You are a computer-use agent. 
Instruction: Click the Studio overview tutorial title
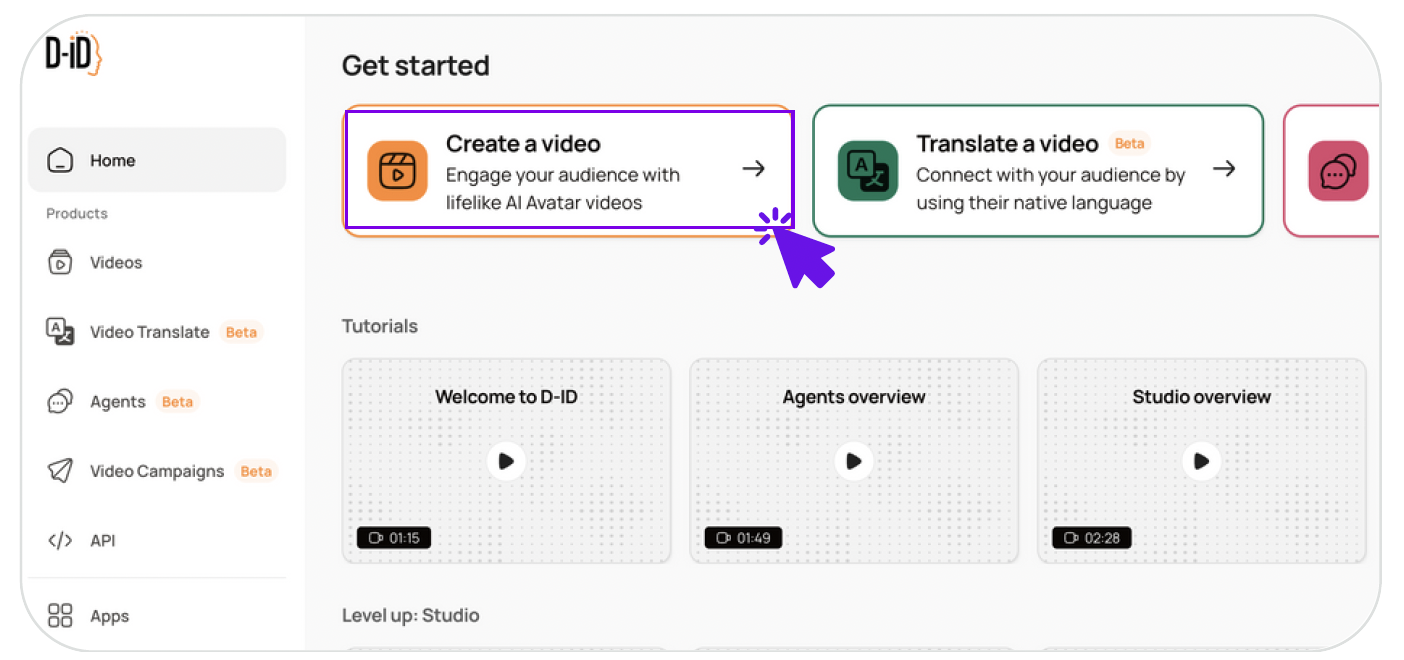[1202, 397]
